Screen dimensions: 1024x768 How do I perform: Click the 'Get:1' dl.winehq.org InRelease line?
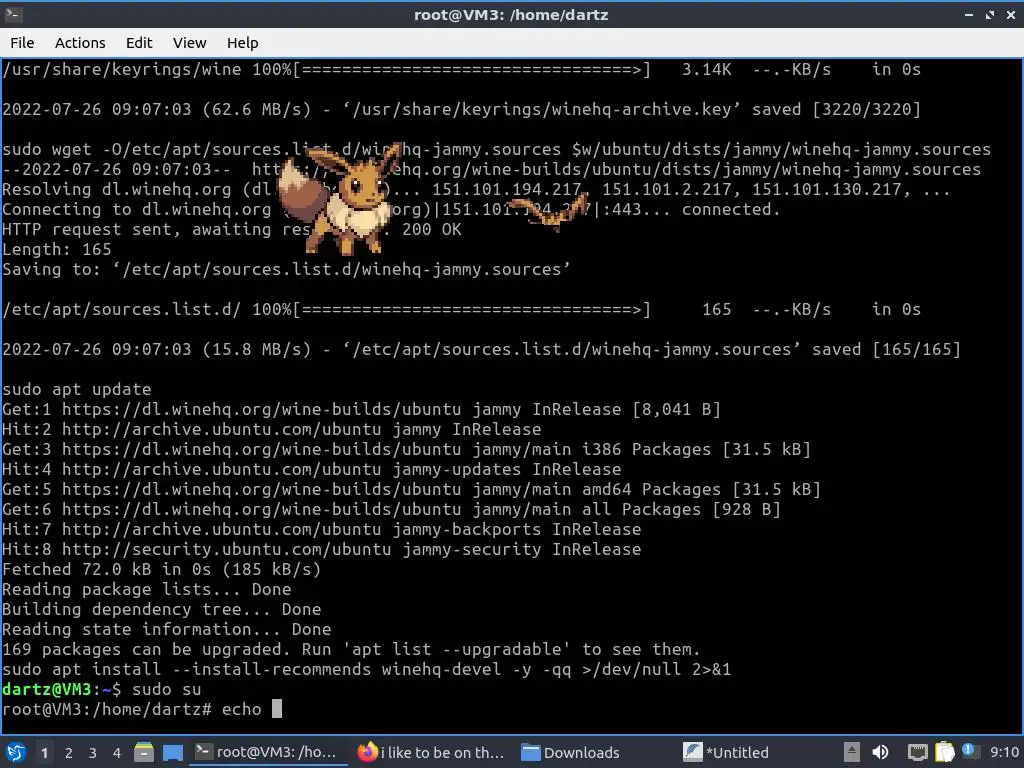click(361, 409)
